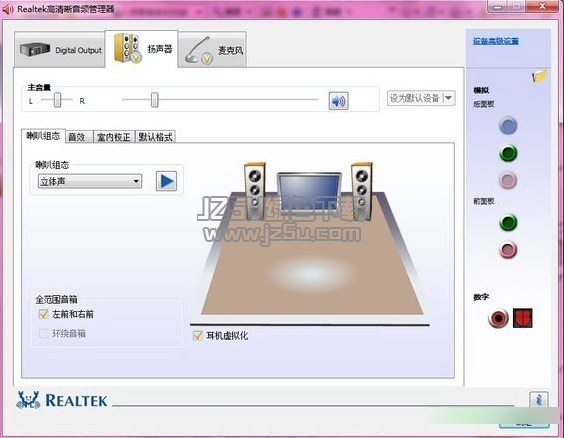Open the 设备高级设置 advanced settings link

click(496, 41)
